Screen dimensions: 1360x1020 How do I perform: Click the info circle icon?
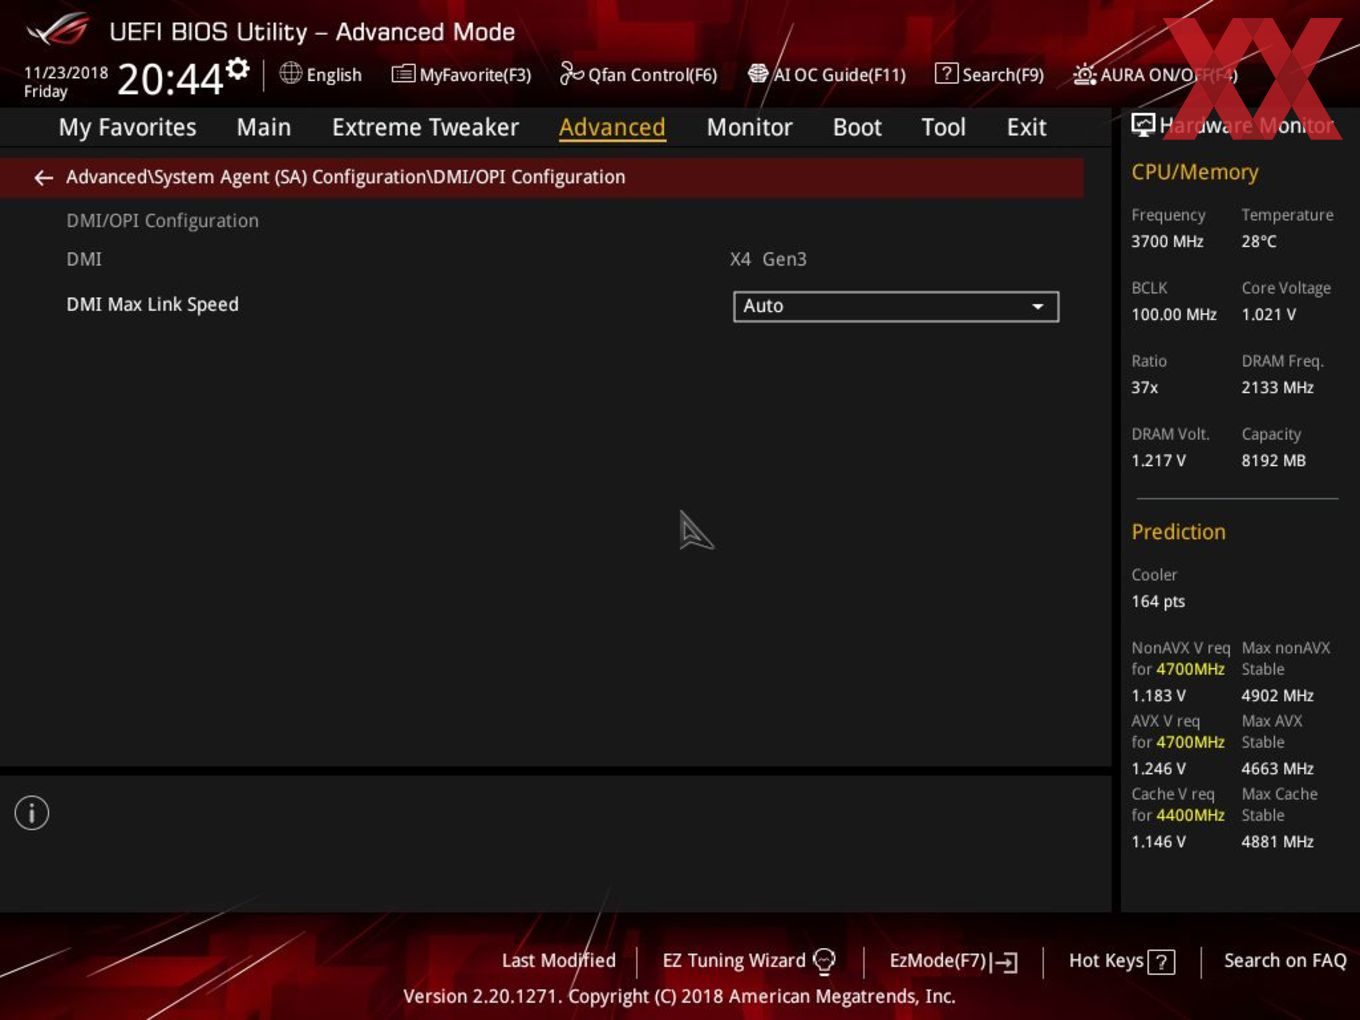32,813
